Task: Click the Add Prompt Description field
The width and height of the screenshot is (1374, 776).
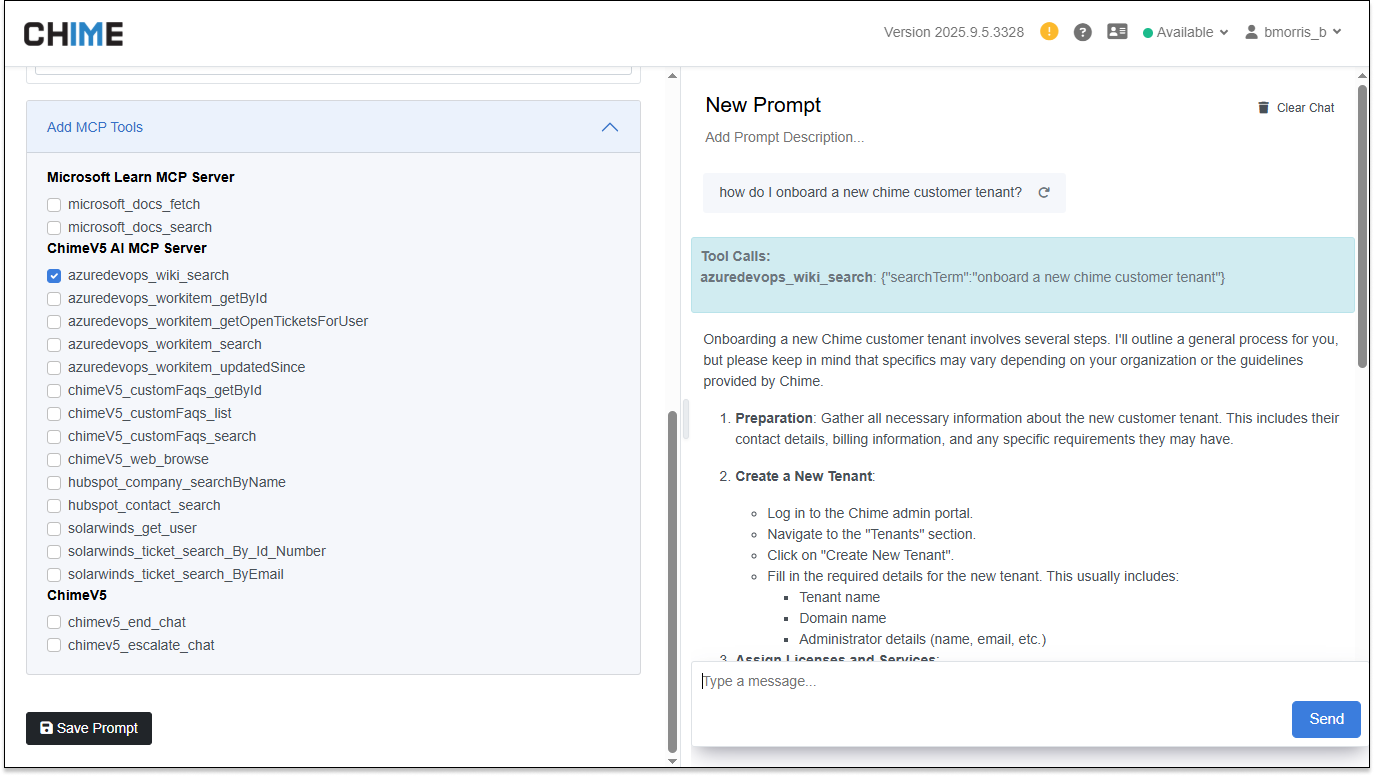Action: 785,137
